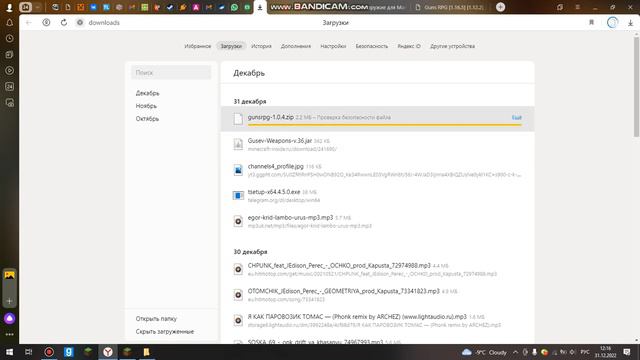Go back with the arrow button
The width and height of the screenshot is (640, 360).
coord(29,22)
